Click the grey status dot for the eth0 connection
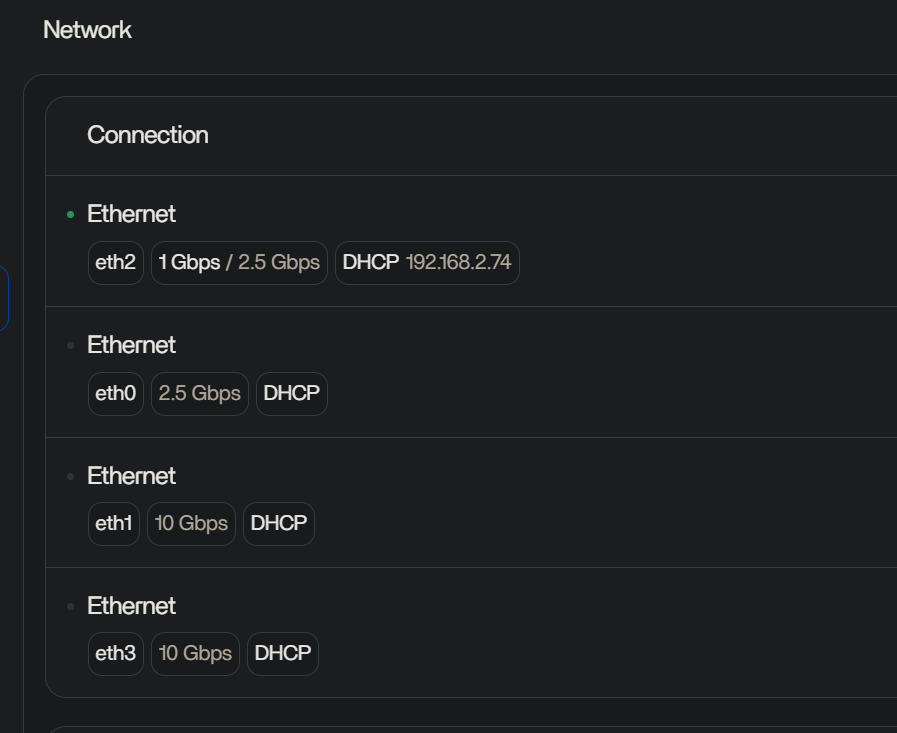 [70, 345]
